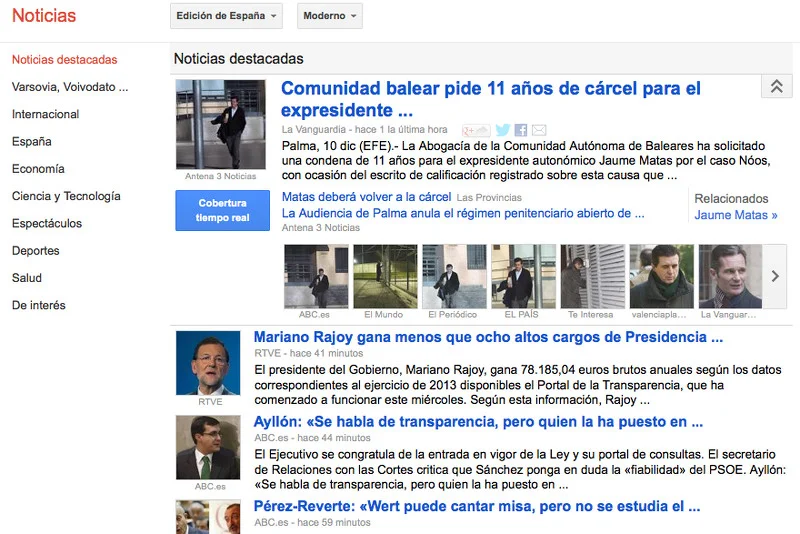Click the Noticias destacadas section heading
The height and width of the screenshot is (534, 800).
(x=238, y=59)
